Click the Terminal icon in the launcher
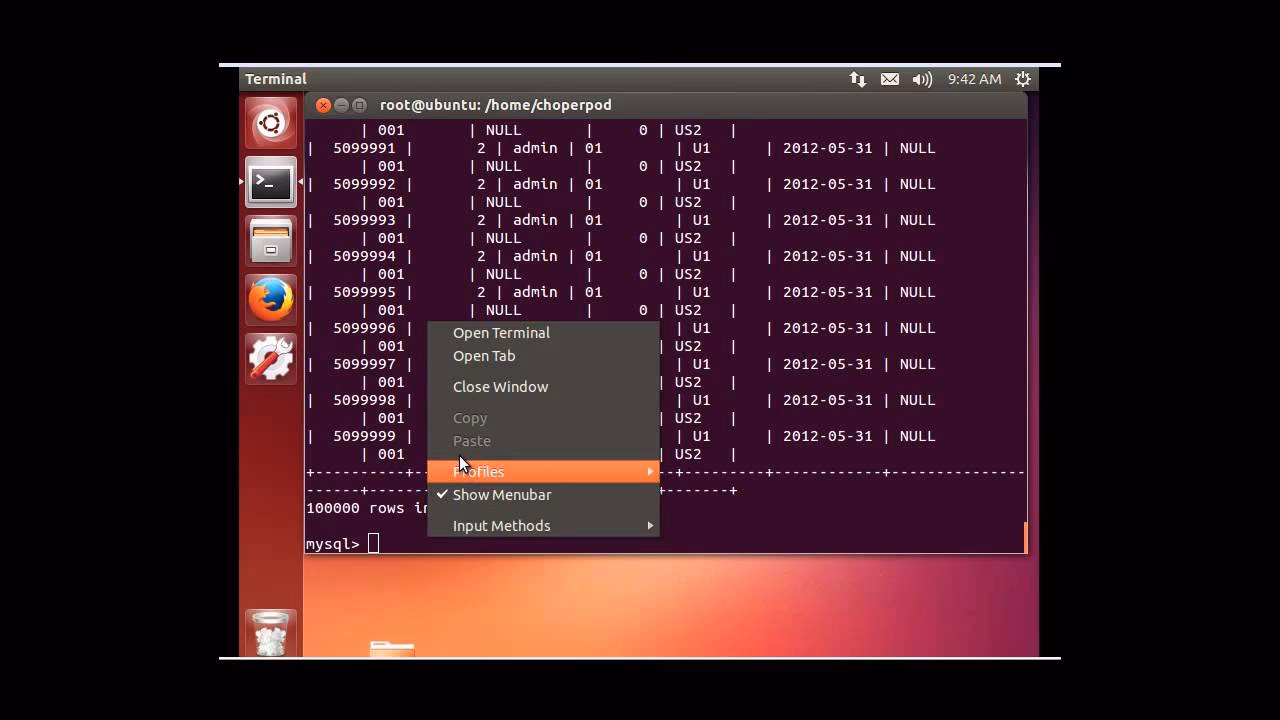The height and width of the screenshot is (720, 1280). [x=271, y=182]
